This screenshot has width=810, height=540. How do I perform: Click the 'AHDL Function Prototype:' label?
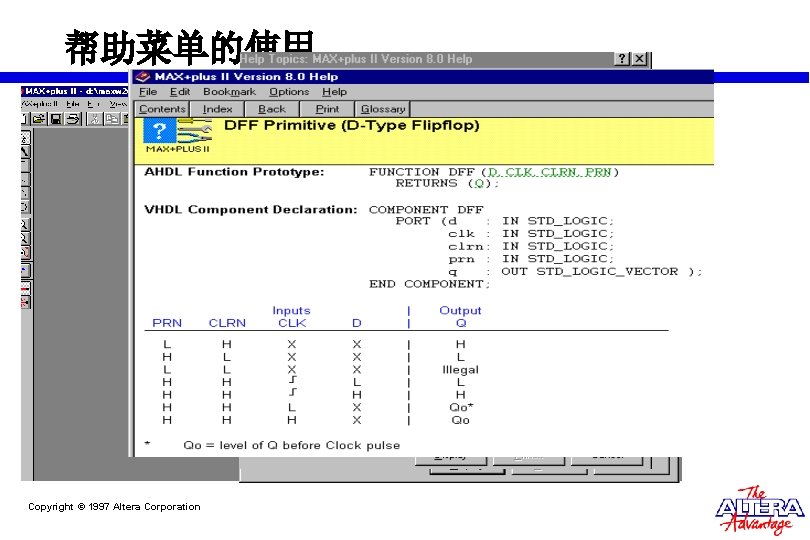point(234,172)
